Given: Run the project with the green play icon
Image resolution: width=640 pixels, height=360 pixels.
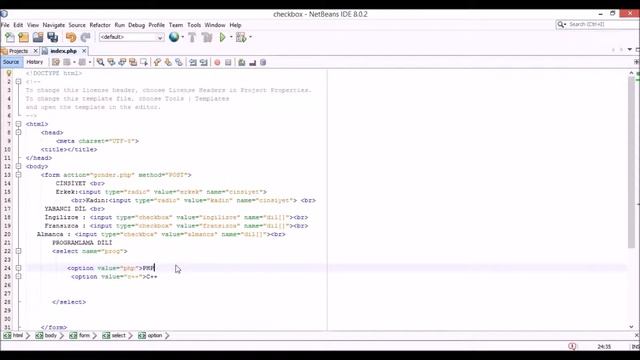Looking at the screenshot, I should [222, 37].
